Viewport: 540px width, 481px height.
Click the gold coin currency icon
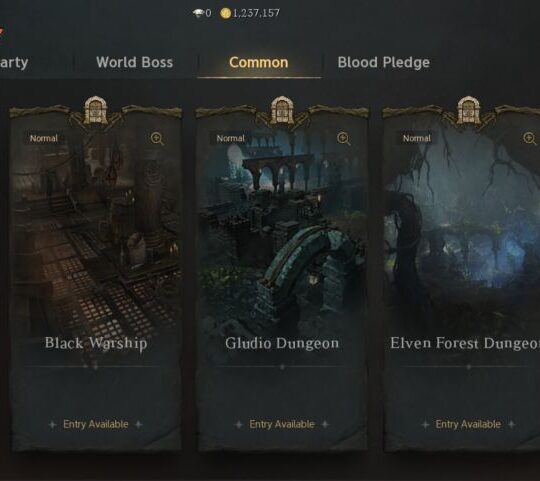point(226,13)
